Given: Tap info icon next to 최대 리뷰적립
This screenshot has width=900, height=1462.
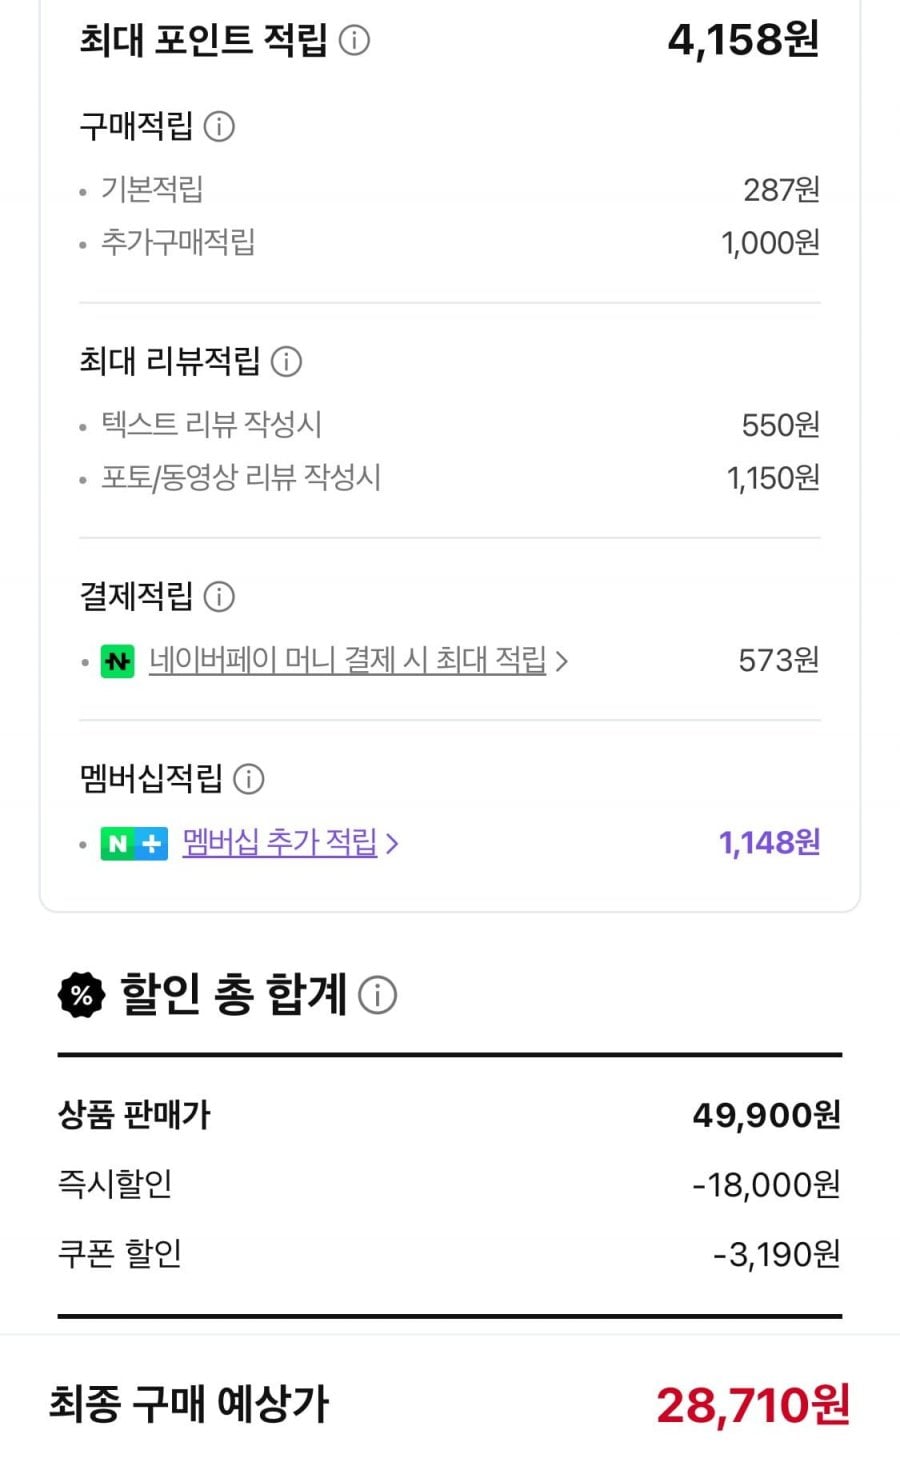Looking at the screenshot, I should [x=286, y=361].
